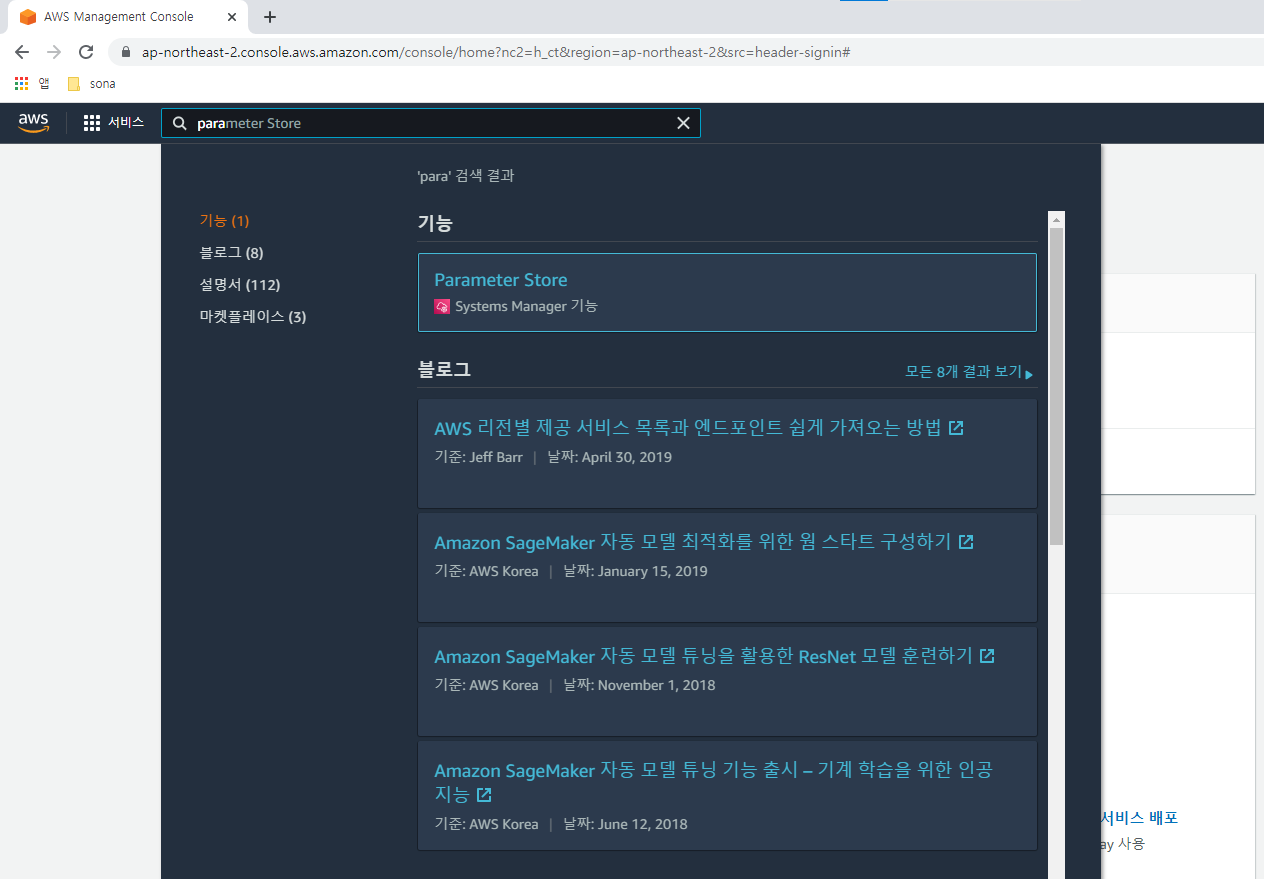Filter results by 마켓플레이스 (3)
The height and width of the screenshot is (879, 1264).
point(253,317)
